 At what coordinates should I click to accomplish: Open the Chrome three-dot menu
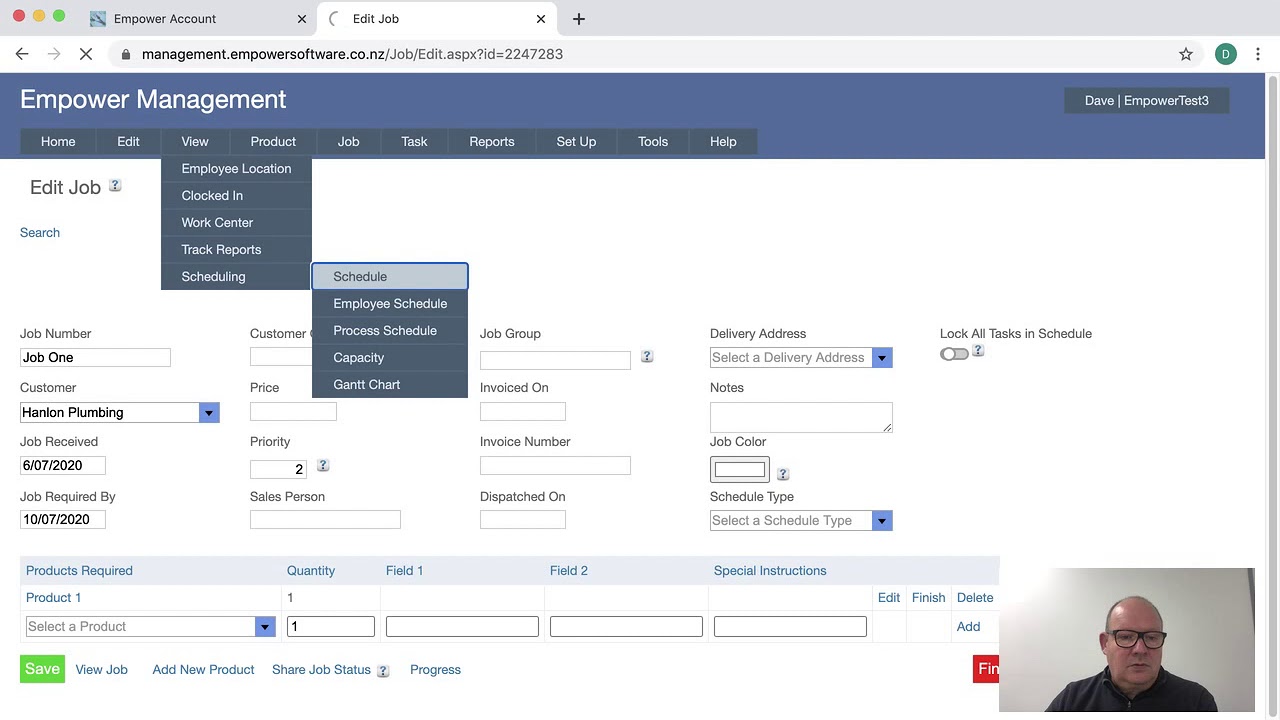1258,54
